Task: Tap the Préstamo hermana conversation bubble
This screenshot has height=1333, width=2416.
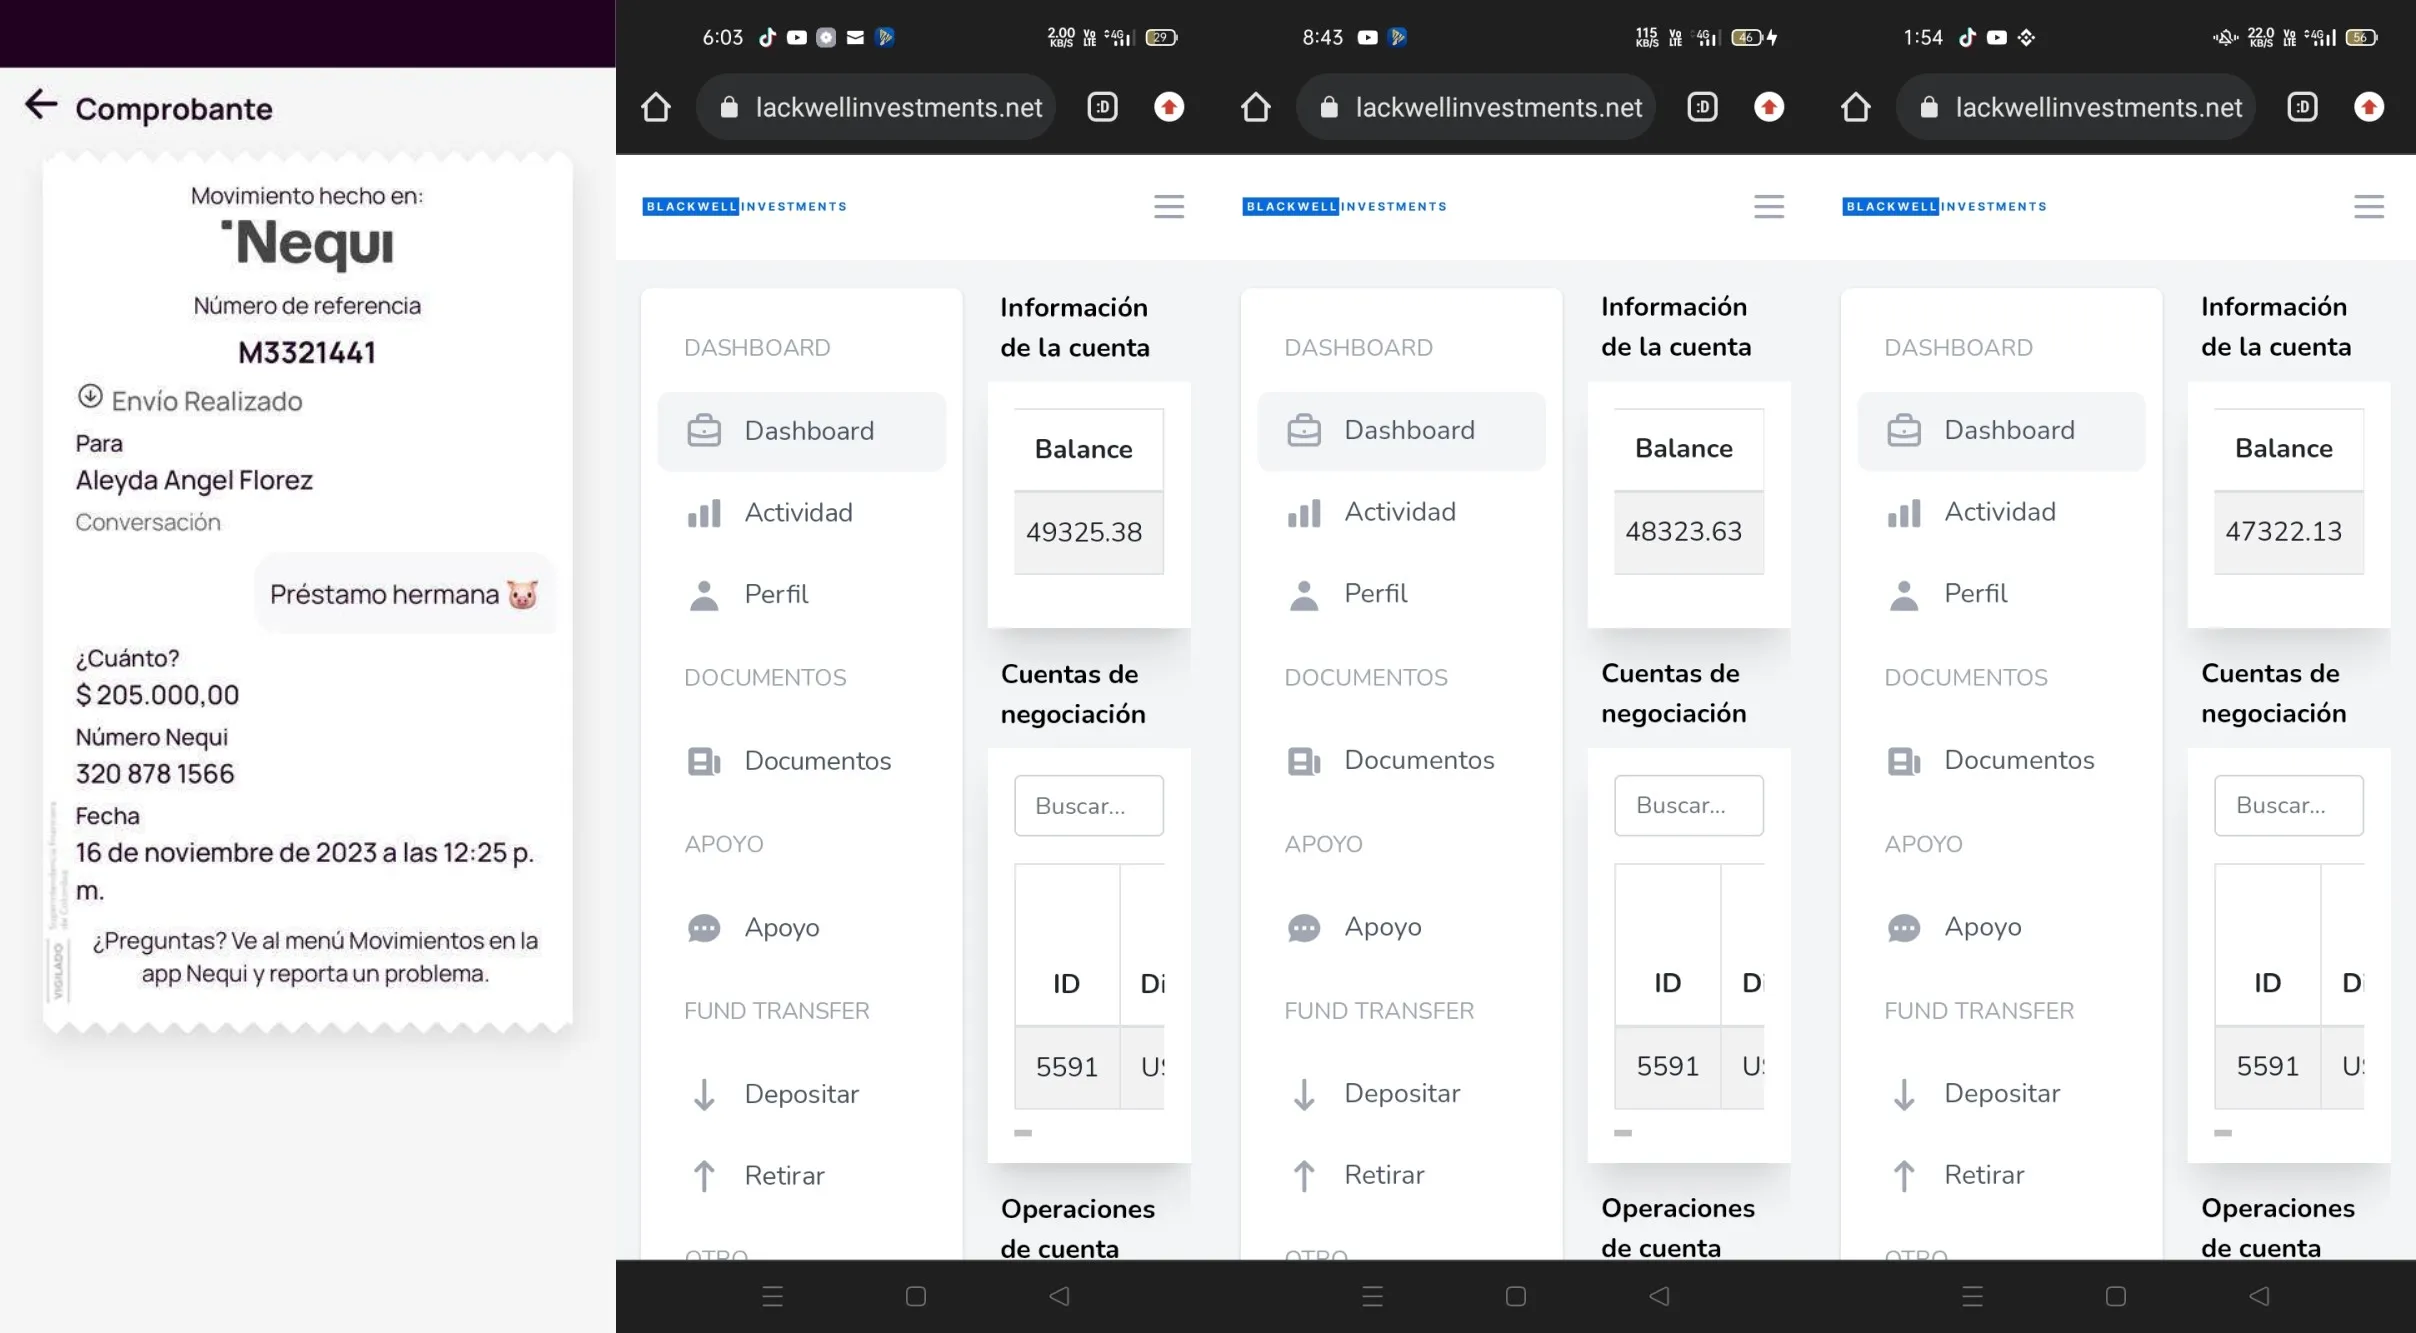Action: [404, 594]
